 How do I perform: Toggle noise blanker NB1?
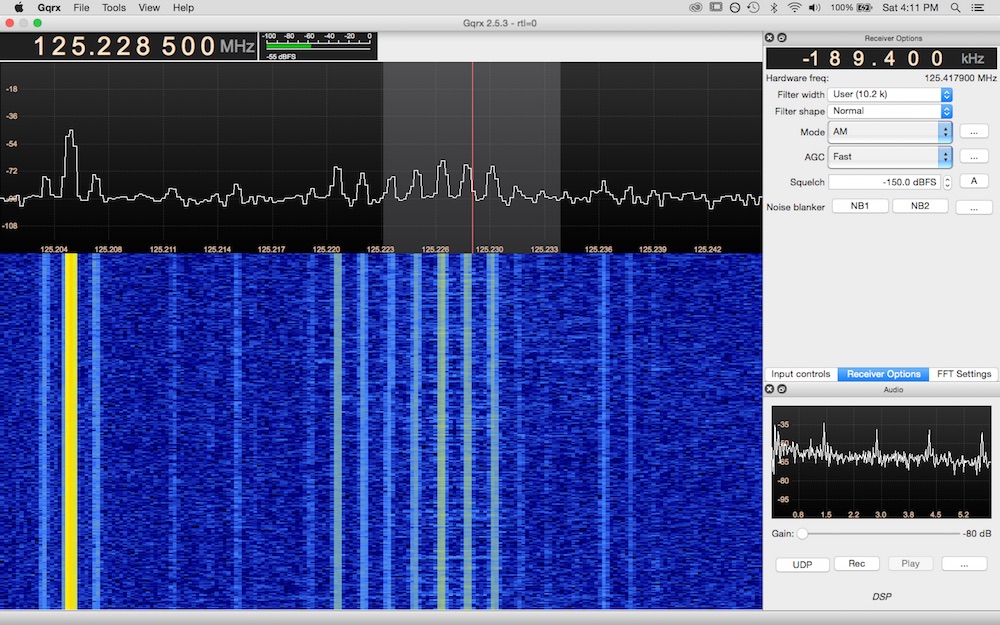click(x=860, y=206)
